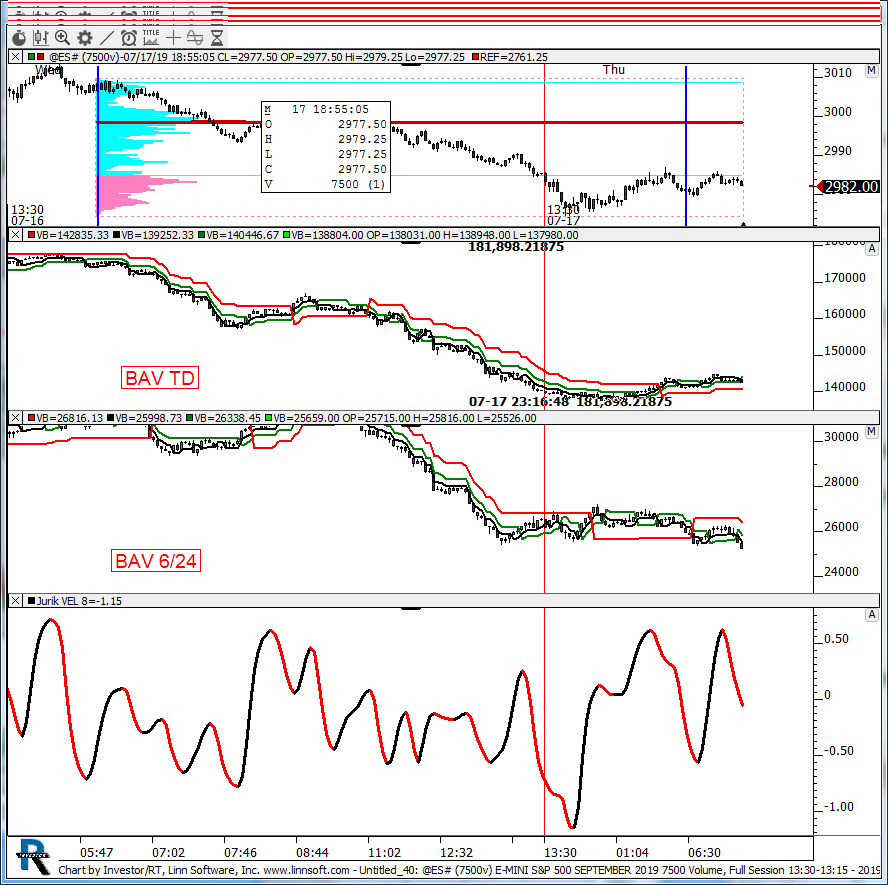Viewport: 888px width, 885px height.
Task: Click the green candle swatch beside @ES#
Action: tap(32, 57)
